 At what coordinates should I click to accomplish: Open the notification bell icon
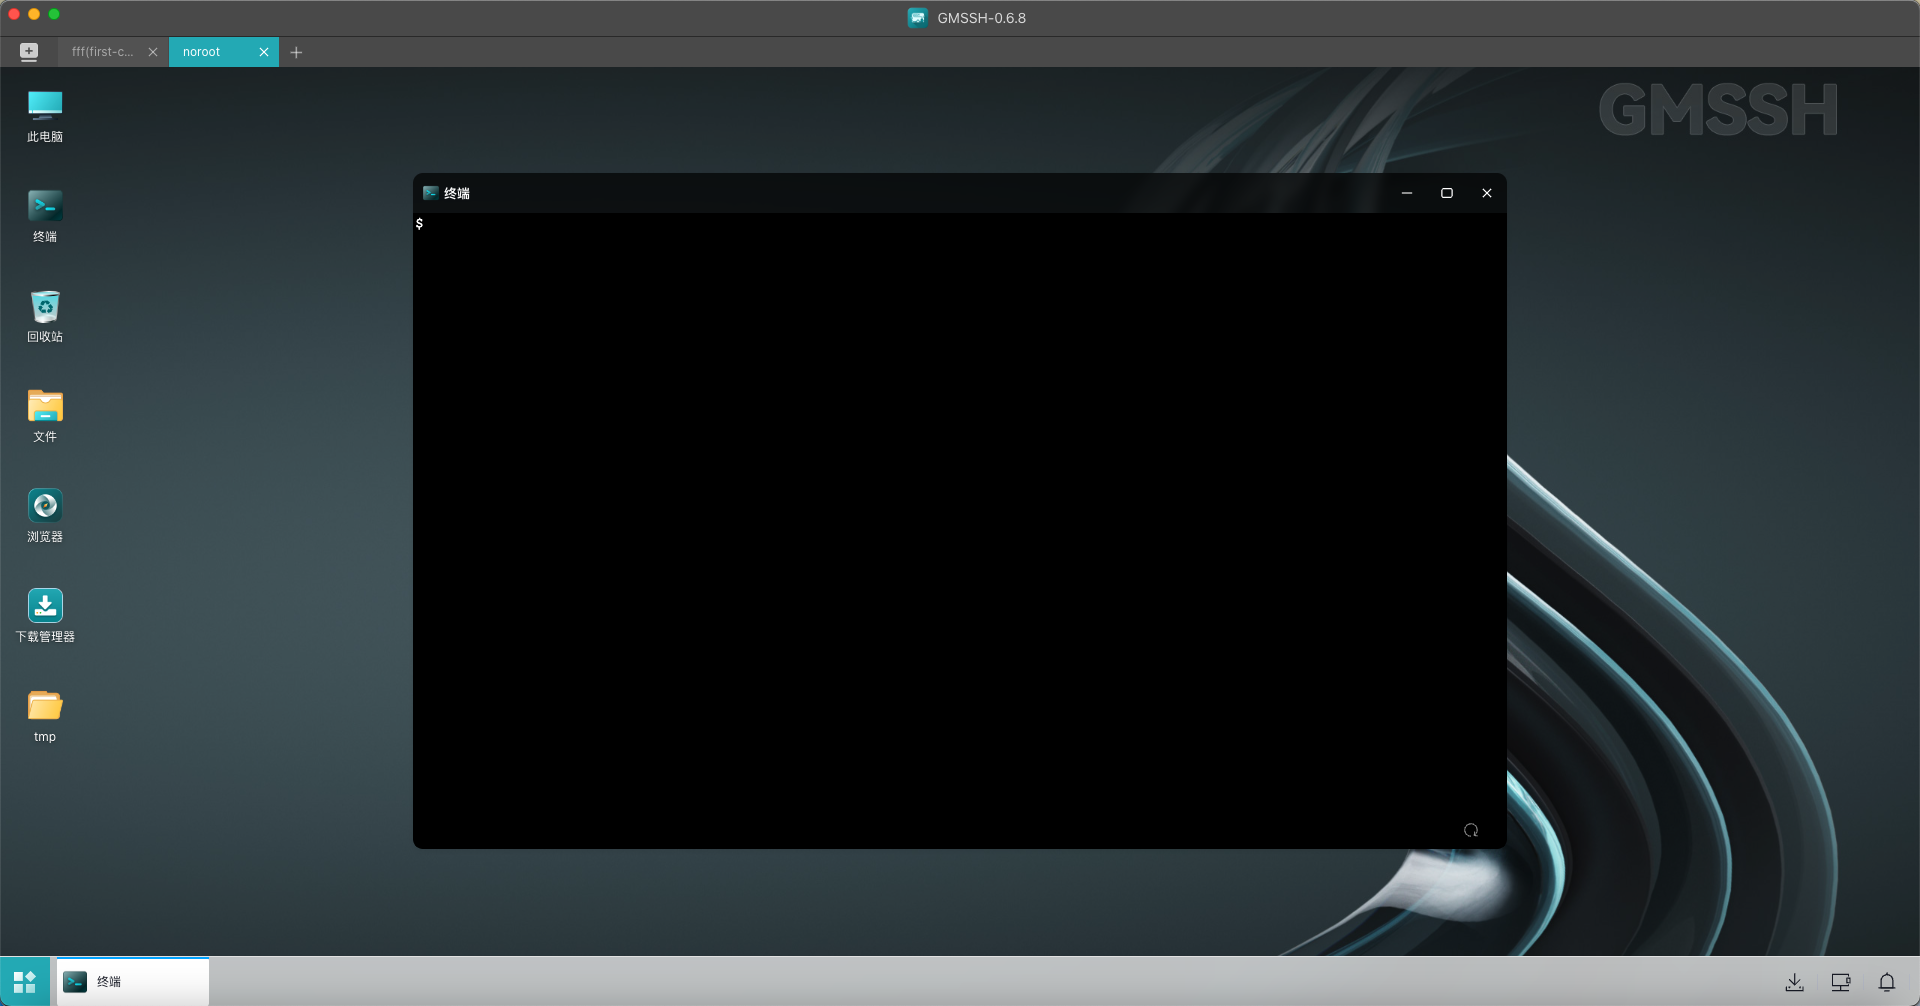[x=1887, y=982]
